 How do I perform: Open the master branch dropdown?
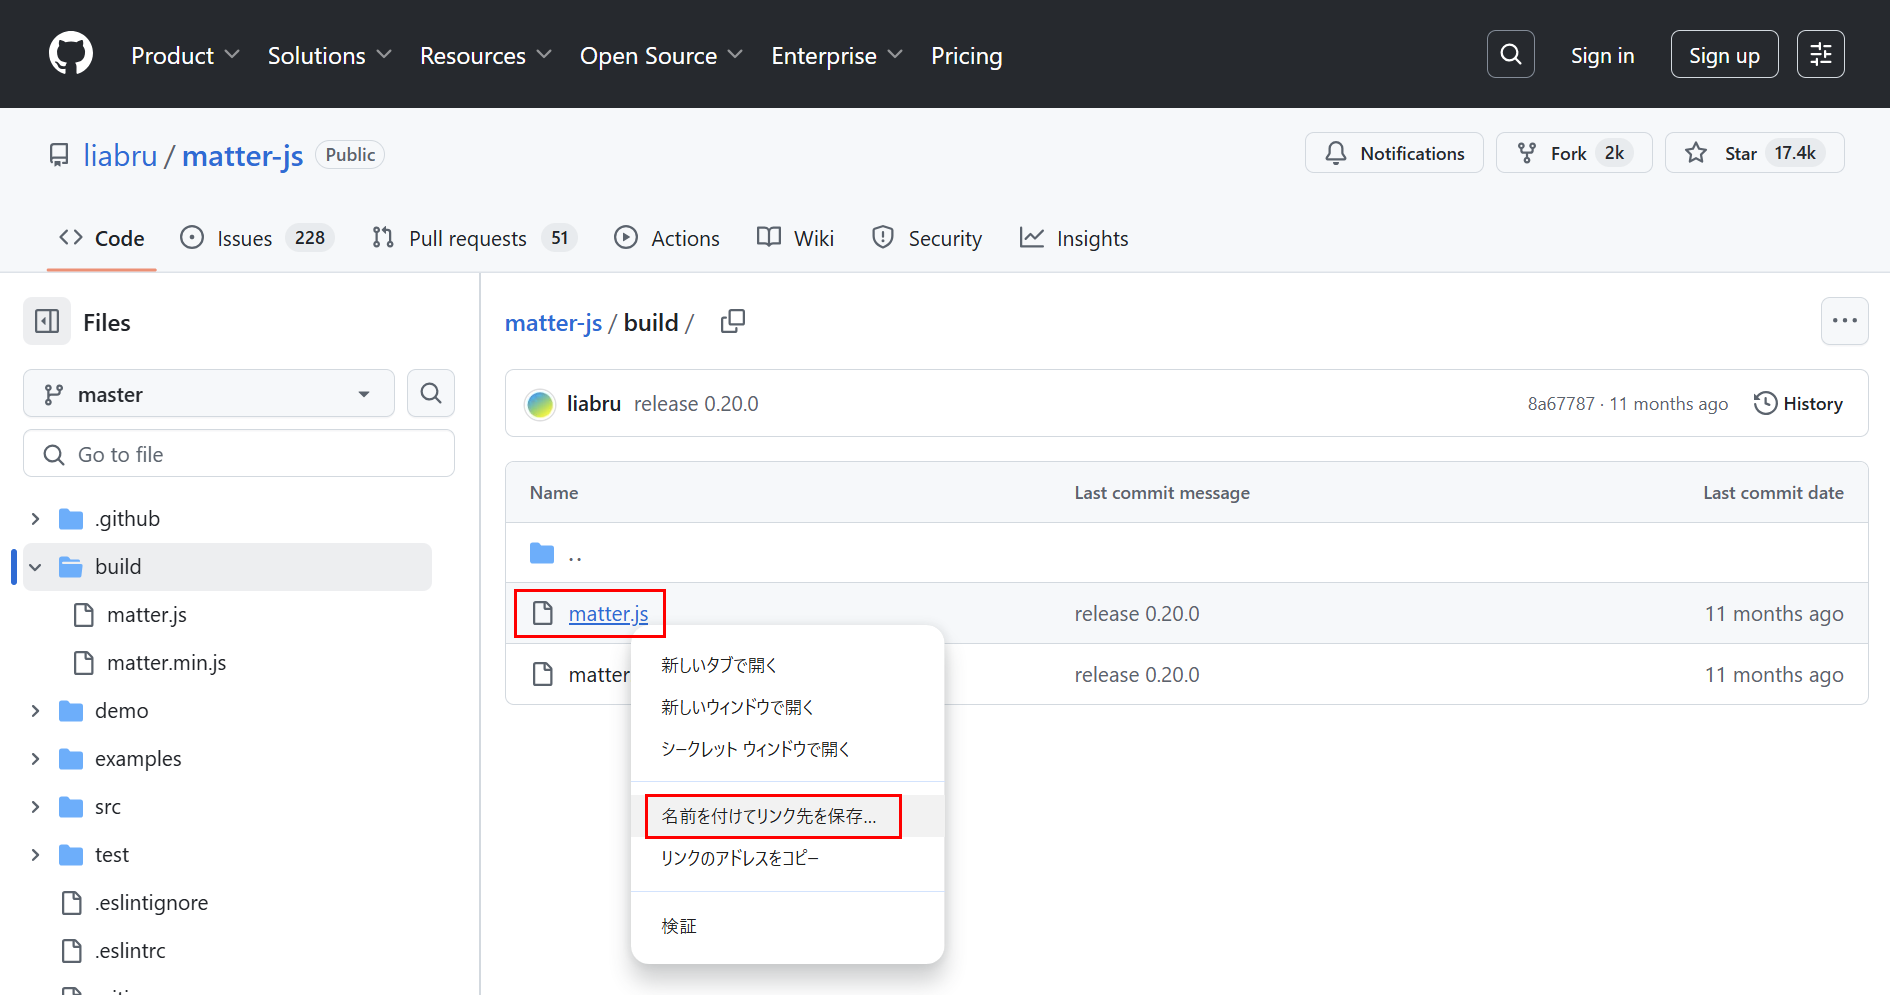pos(208,394)
